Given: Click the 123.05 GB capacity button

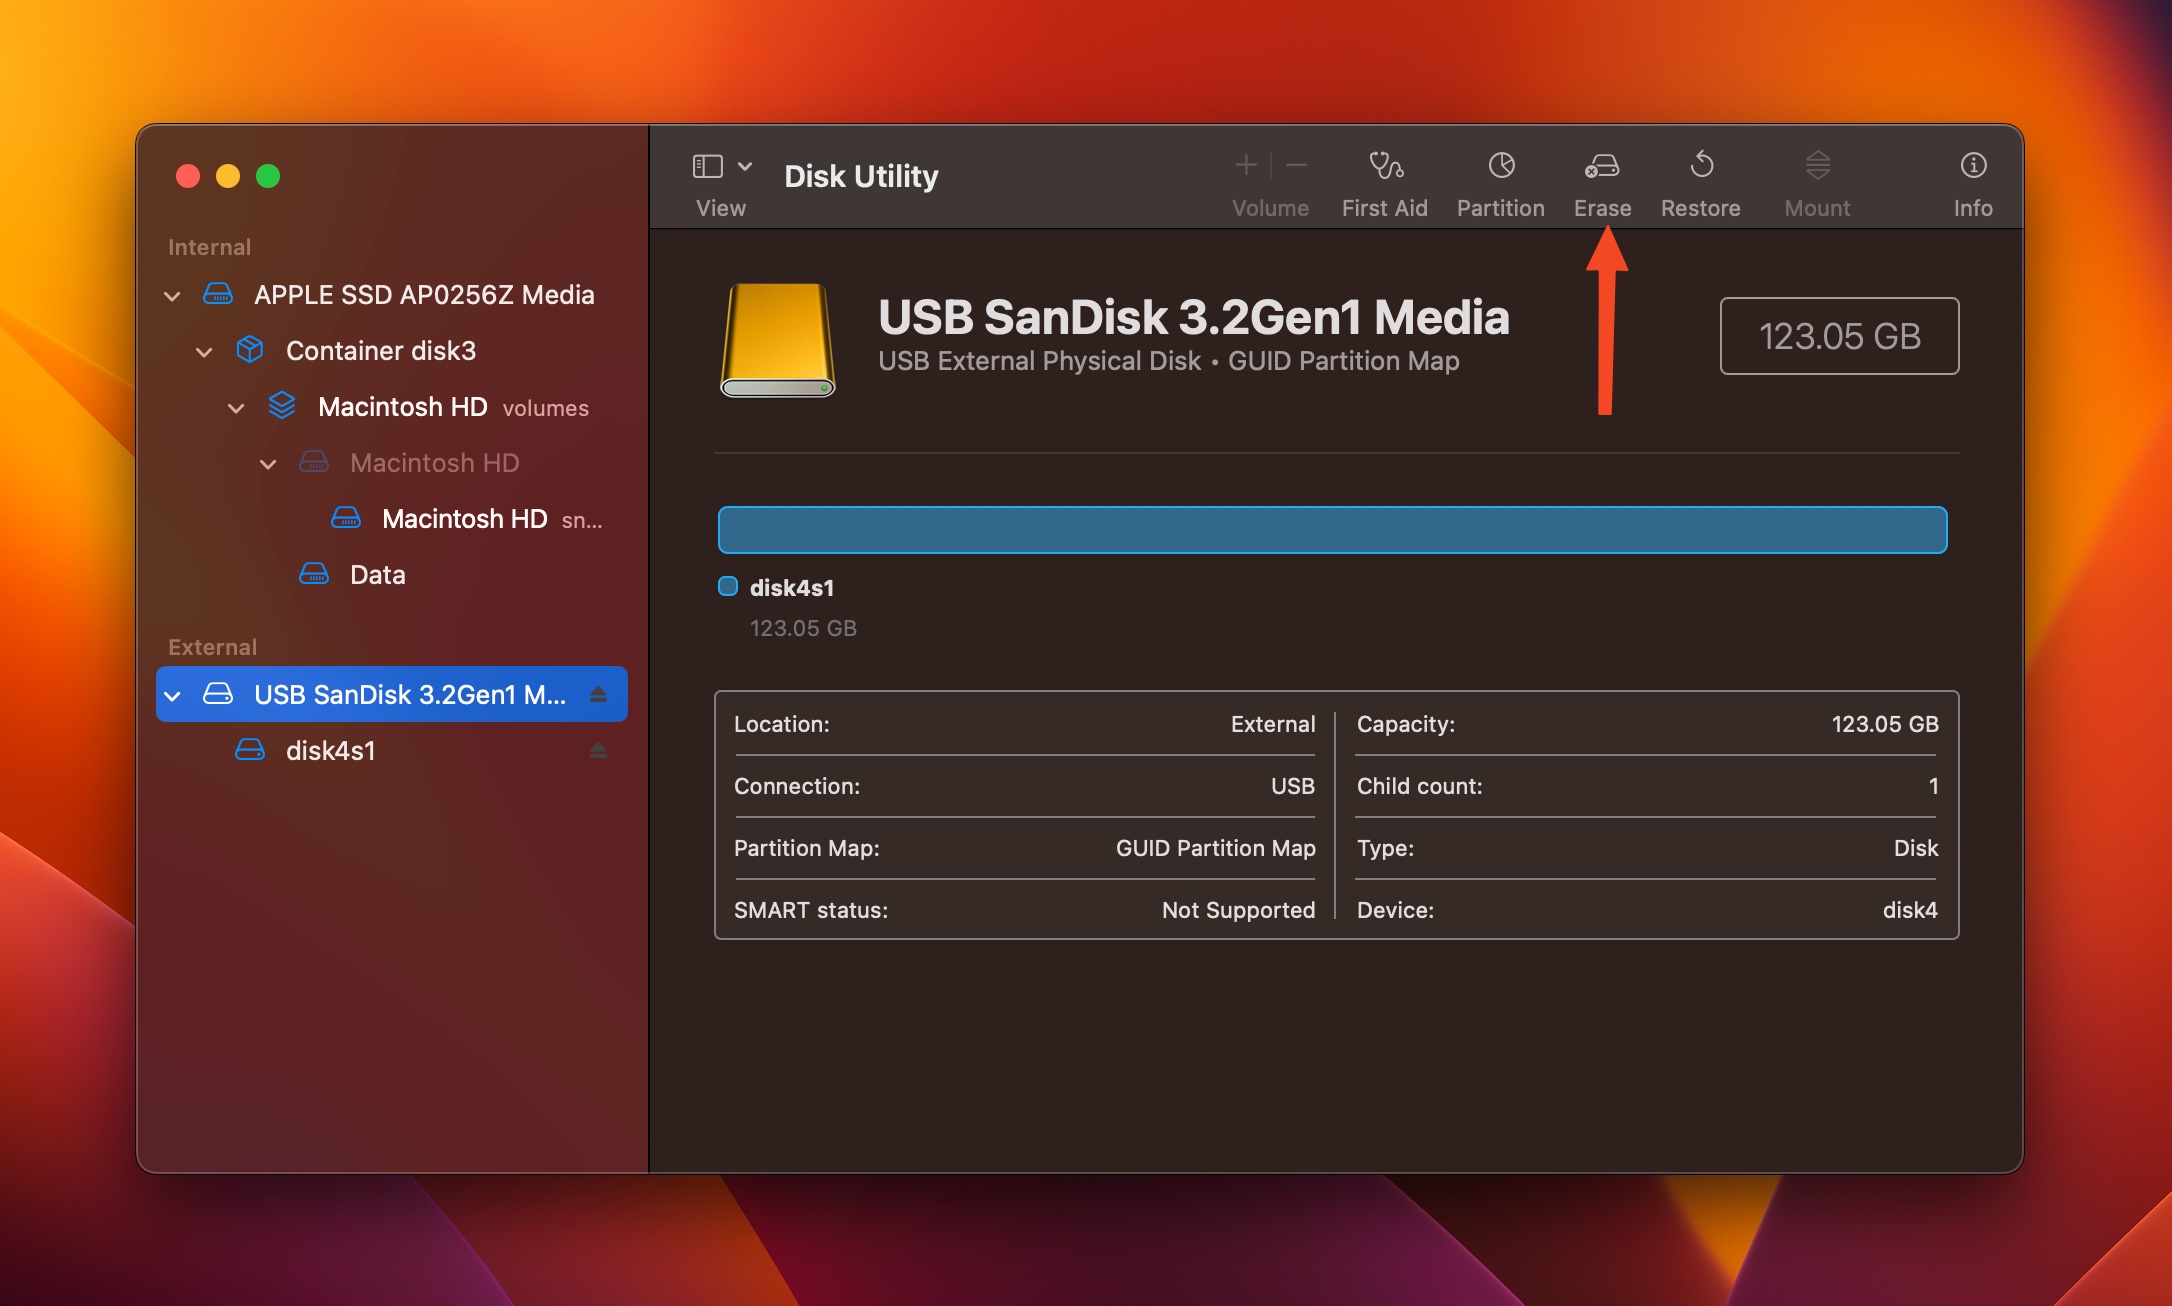Looking at the screenshot, I should 1837,335.
